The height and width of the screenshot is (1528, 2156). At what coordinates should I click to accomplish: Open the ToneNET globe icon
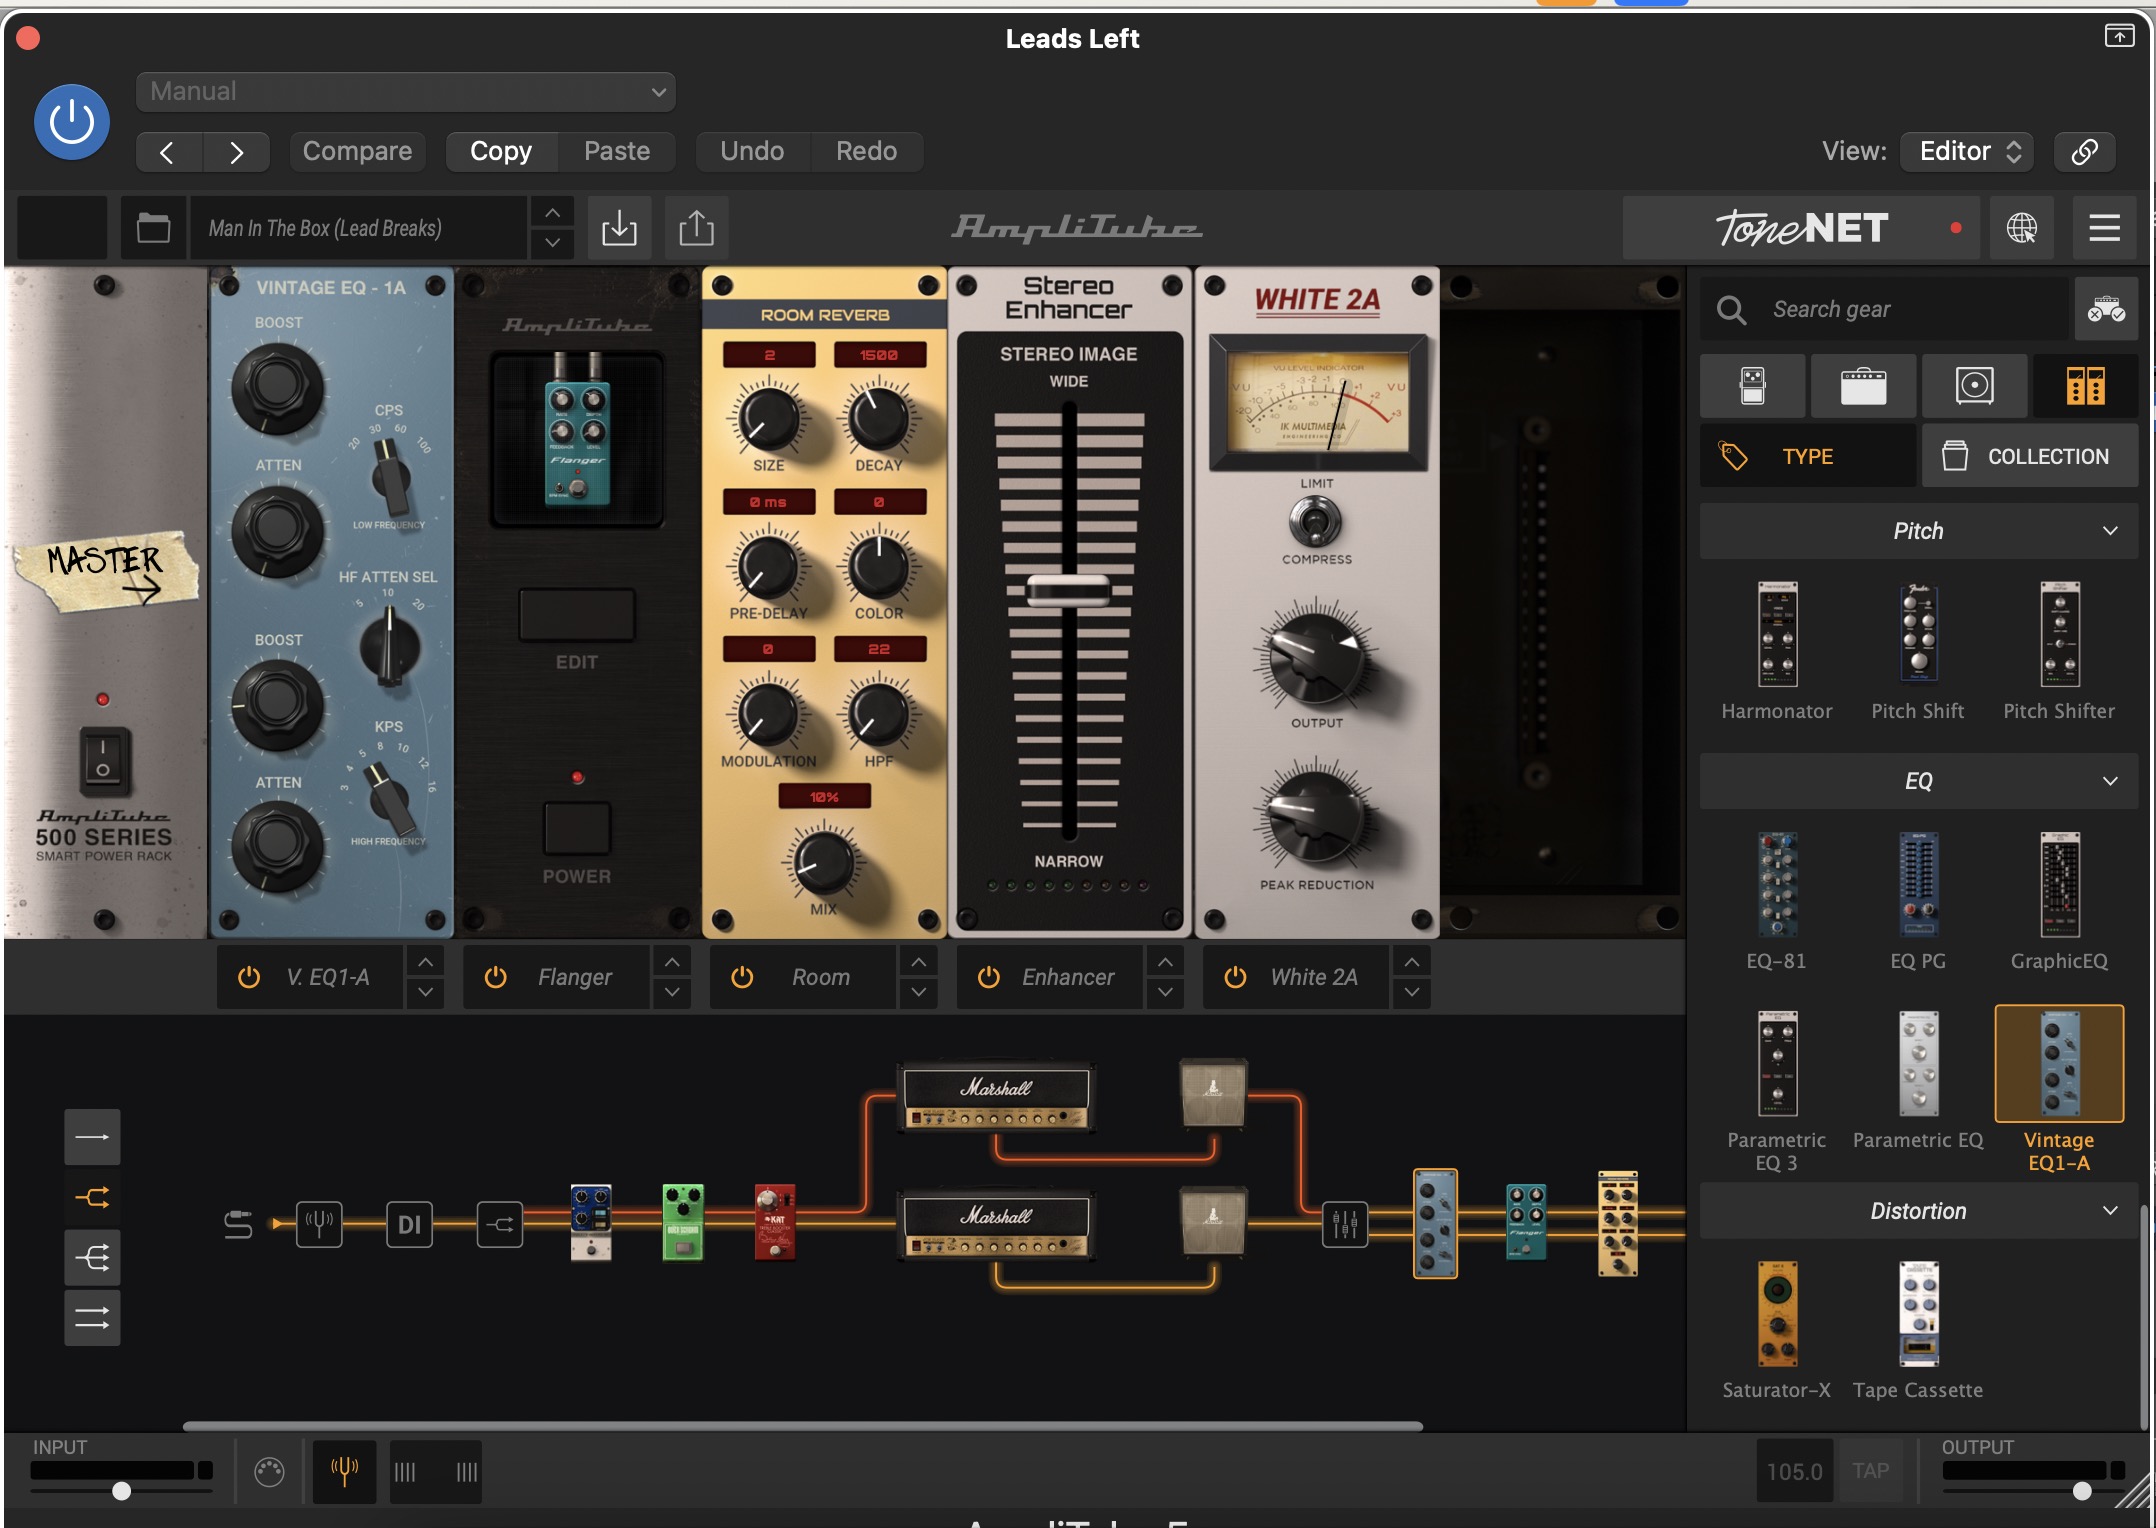click(2021, 228)
